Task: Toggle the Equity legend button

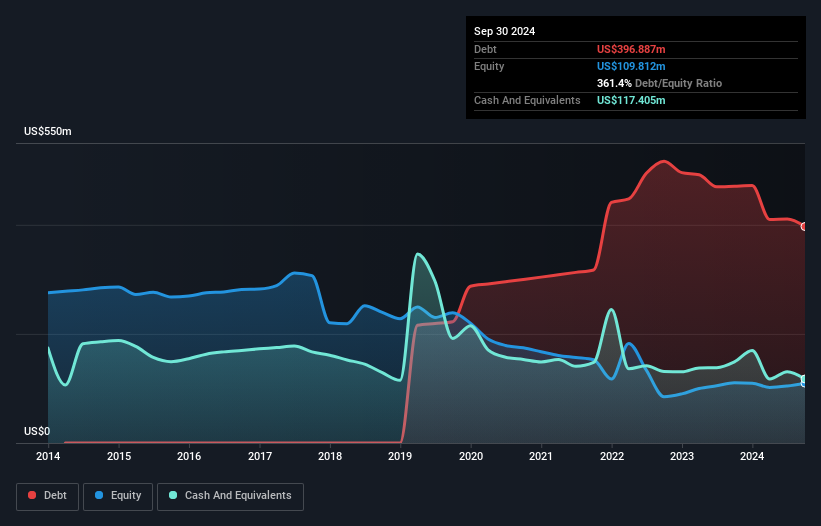Action: pos(118,496)
